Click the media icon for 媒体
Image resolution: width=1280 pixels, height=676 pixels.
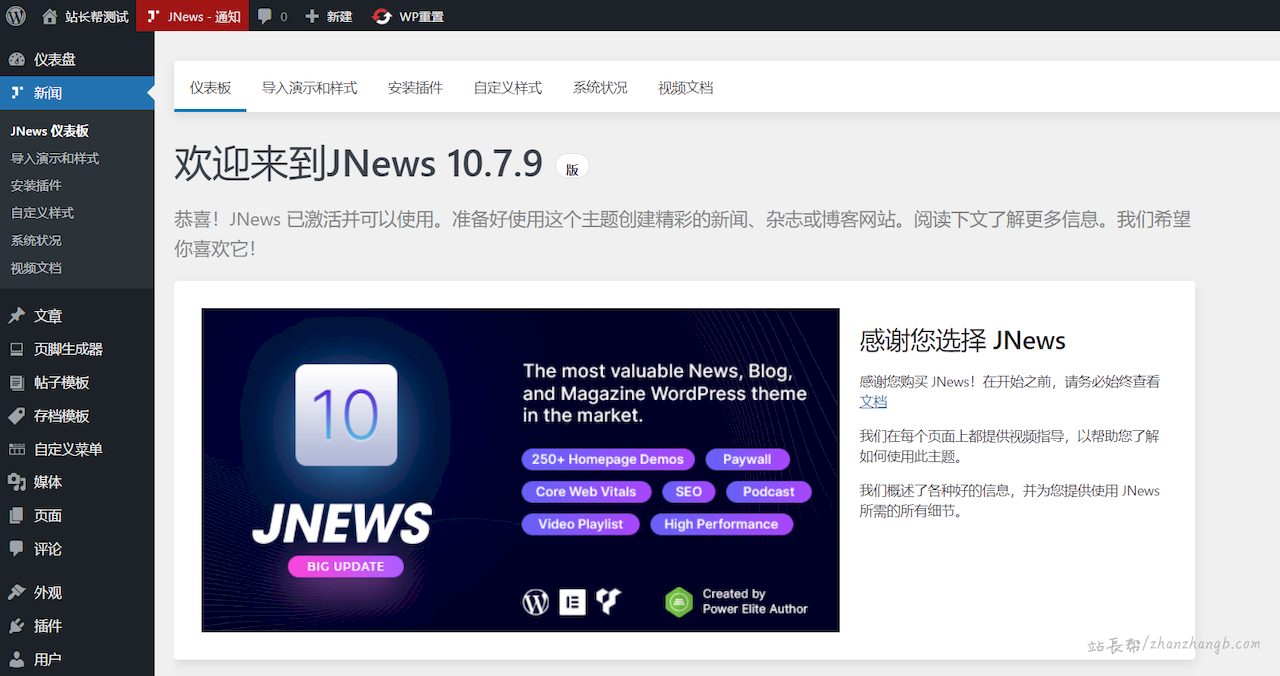point(17,482)
